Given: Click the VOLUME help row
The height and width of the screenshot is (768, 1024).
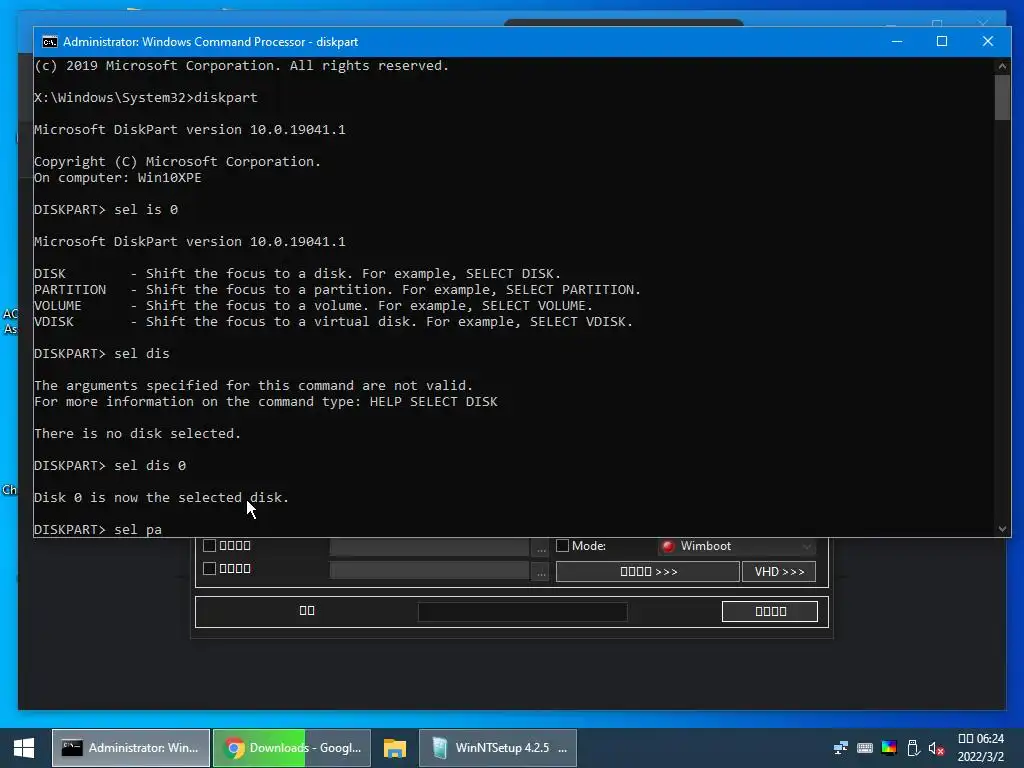Looking at the screenshot, I should click(x=313, y=306).
